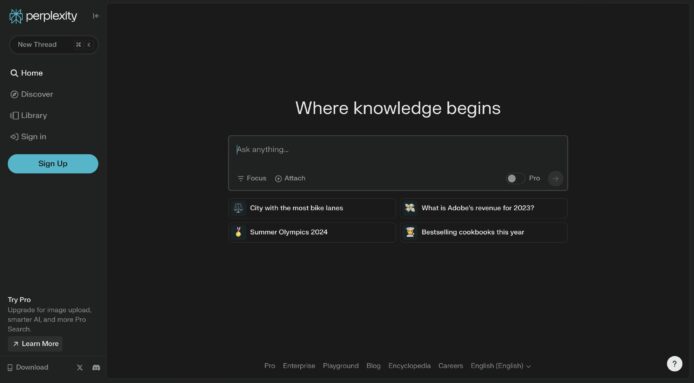Open the Enterprise footer link
The width and height of the screenshot is (694, 383).
(x=299, y=366)
